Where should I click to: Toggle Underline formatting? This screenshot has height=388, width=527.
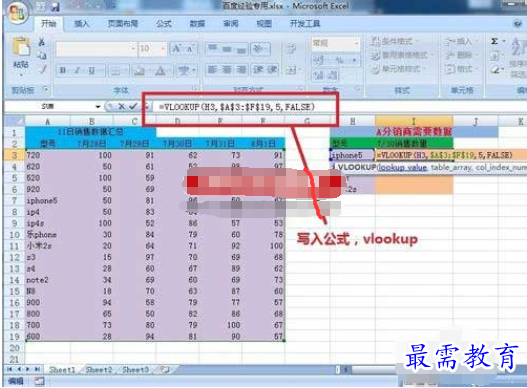click(x=91, y=71)
